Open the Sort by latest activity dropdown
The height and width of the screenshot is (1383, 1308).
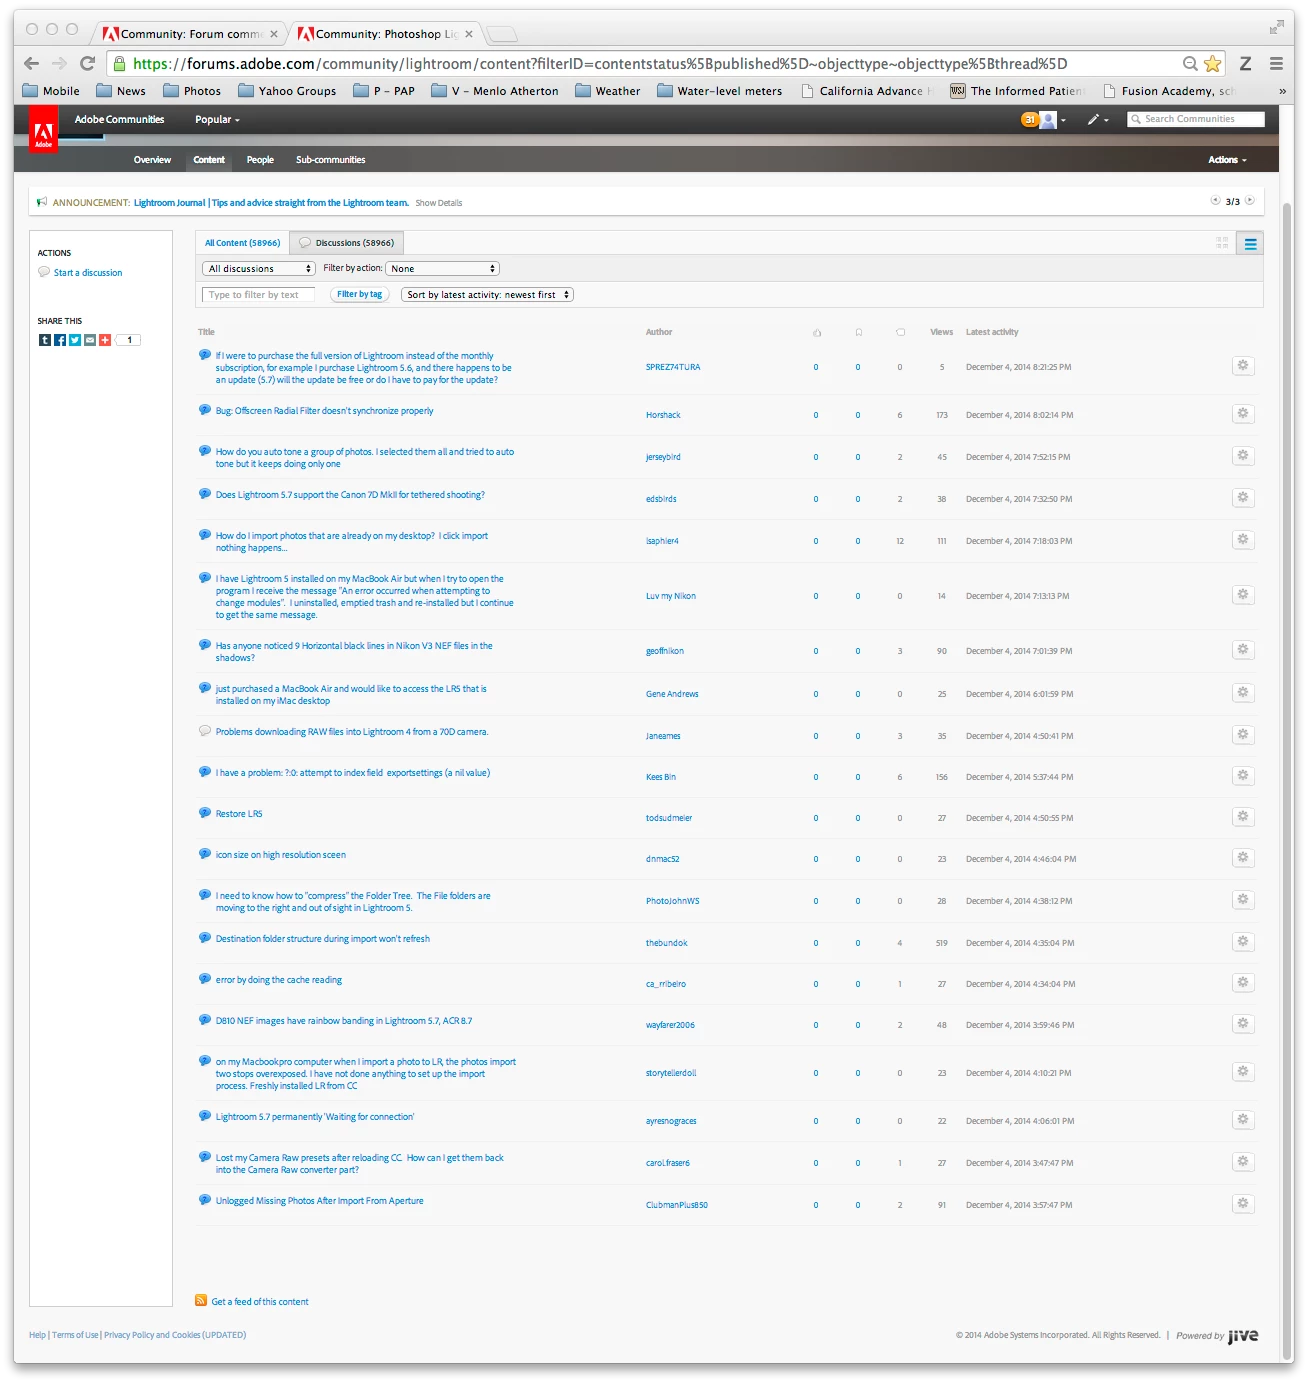[487, 294]
